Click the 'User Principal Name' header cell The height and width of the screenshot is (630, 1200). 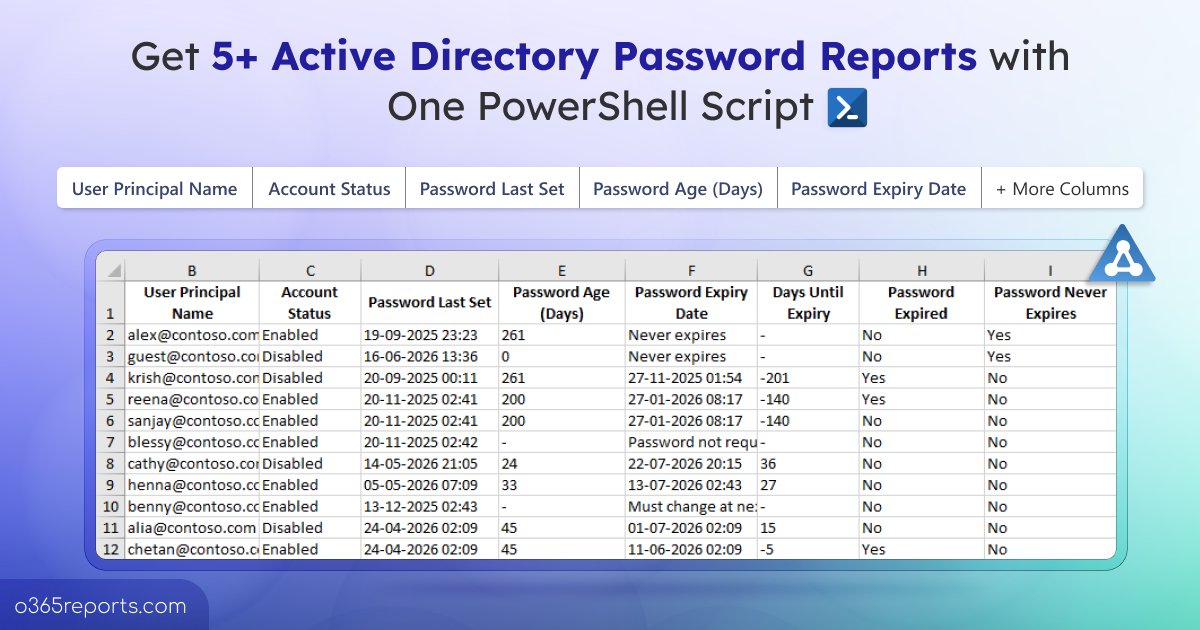[192, 303]
